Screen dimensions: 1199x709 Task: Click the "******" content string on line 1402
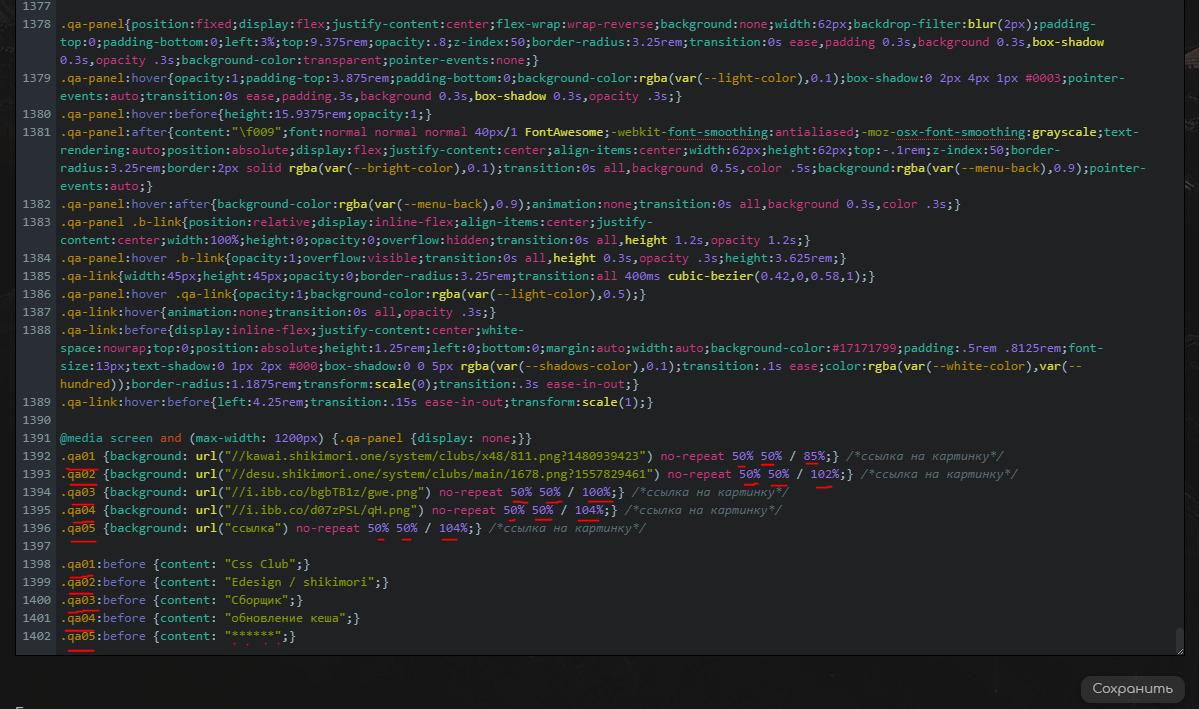click(x=251, y=636)
